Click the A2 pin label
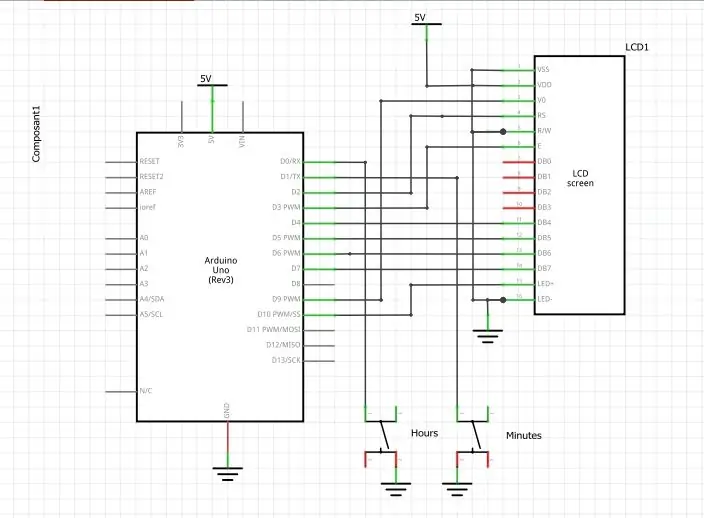The height and width of the screenshot is (518, 704). (144, 268)
